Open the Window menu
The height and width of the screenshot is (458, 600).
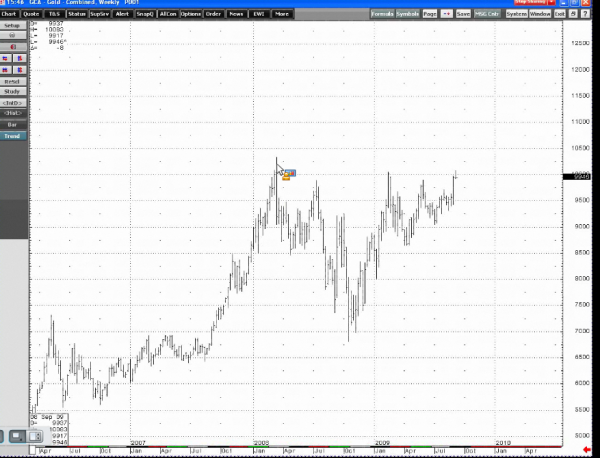(x=540, y=15)
